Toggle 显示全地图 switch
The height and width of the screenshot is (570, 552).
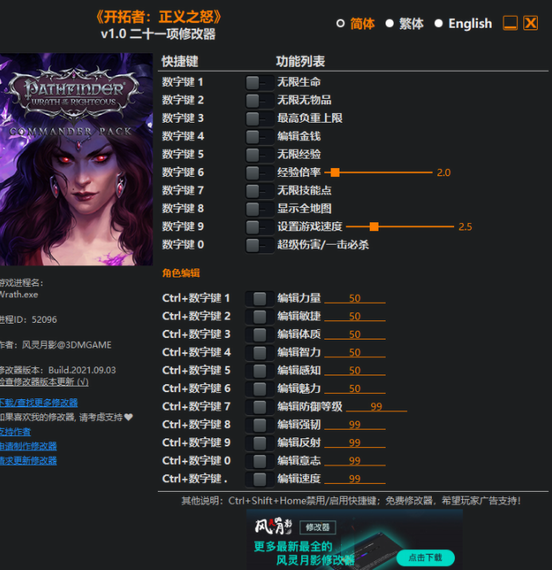pyautogui.click(x=260, y=209)
